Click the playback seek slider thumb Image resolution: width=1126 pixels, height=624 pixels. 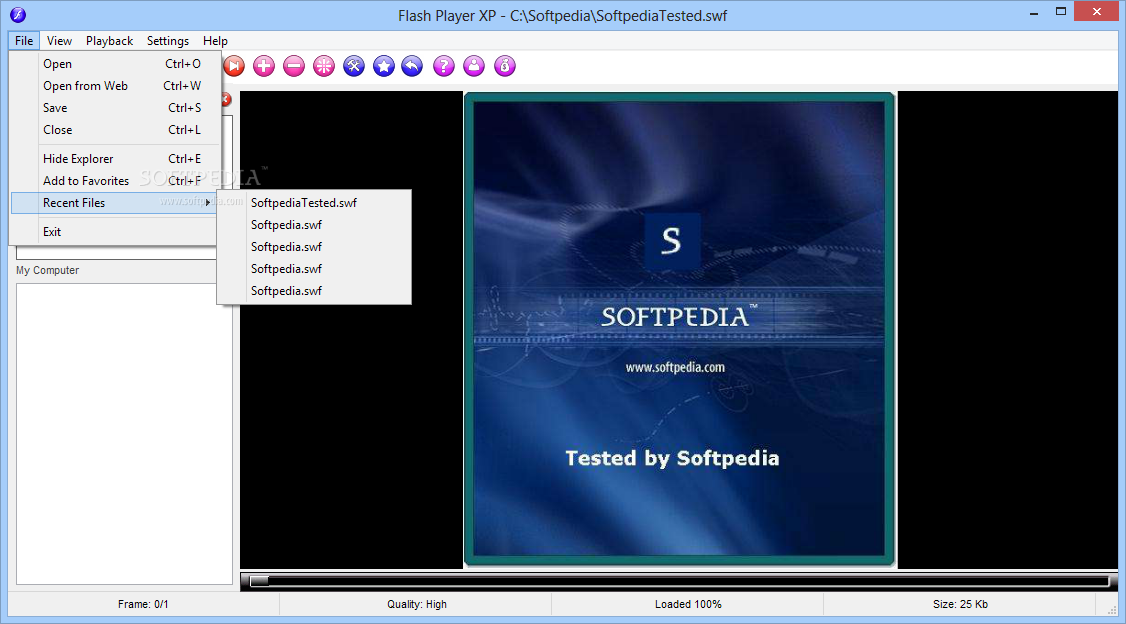[x=259, y=581]
